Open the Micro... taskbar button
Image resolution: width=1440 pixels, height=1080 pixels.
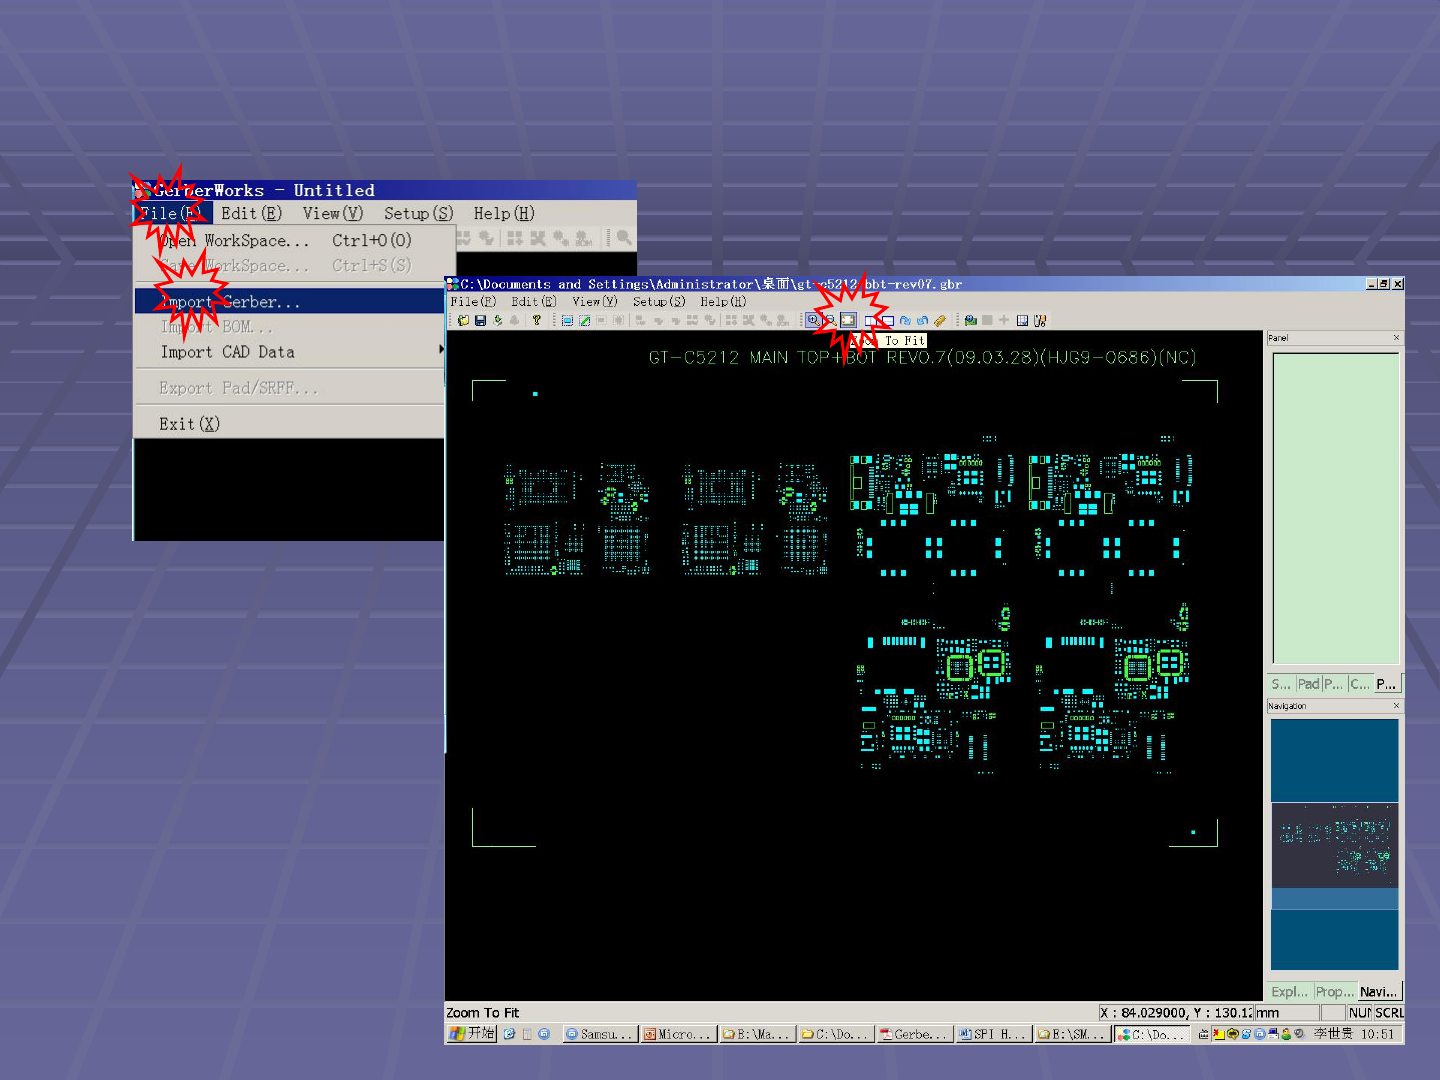[x=677, y=1034]
